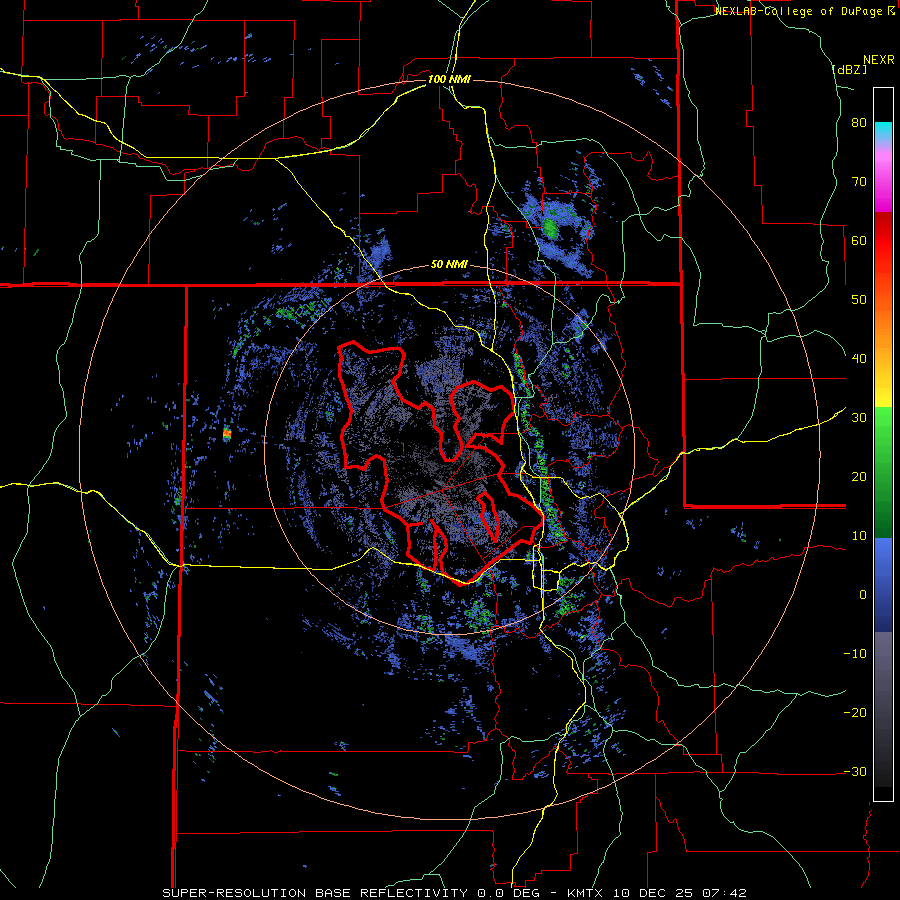Click the cyan top segment of color bar

click(x=883, y=130)
